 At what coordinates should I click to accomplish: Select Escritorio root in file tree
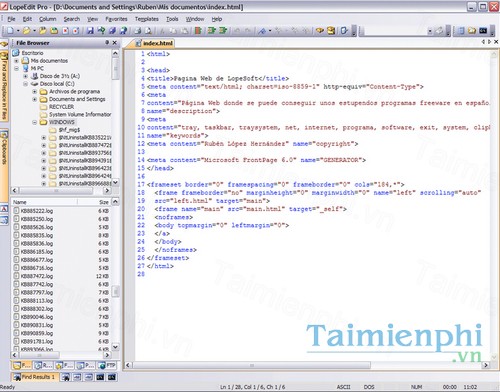32,53
